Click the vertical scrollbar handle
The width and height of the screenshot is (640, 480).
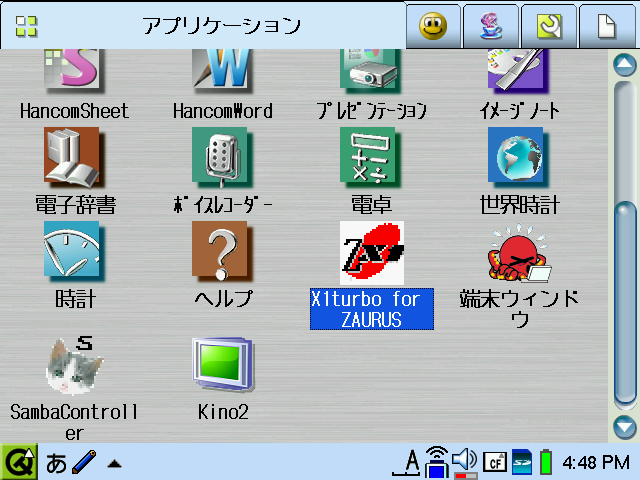(x=624, y=303)
